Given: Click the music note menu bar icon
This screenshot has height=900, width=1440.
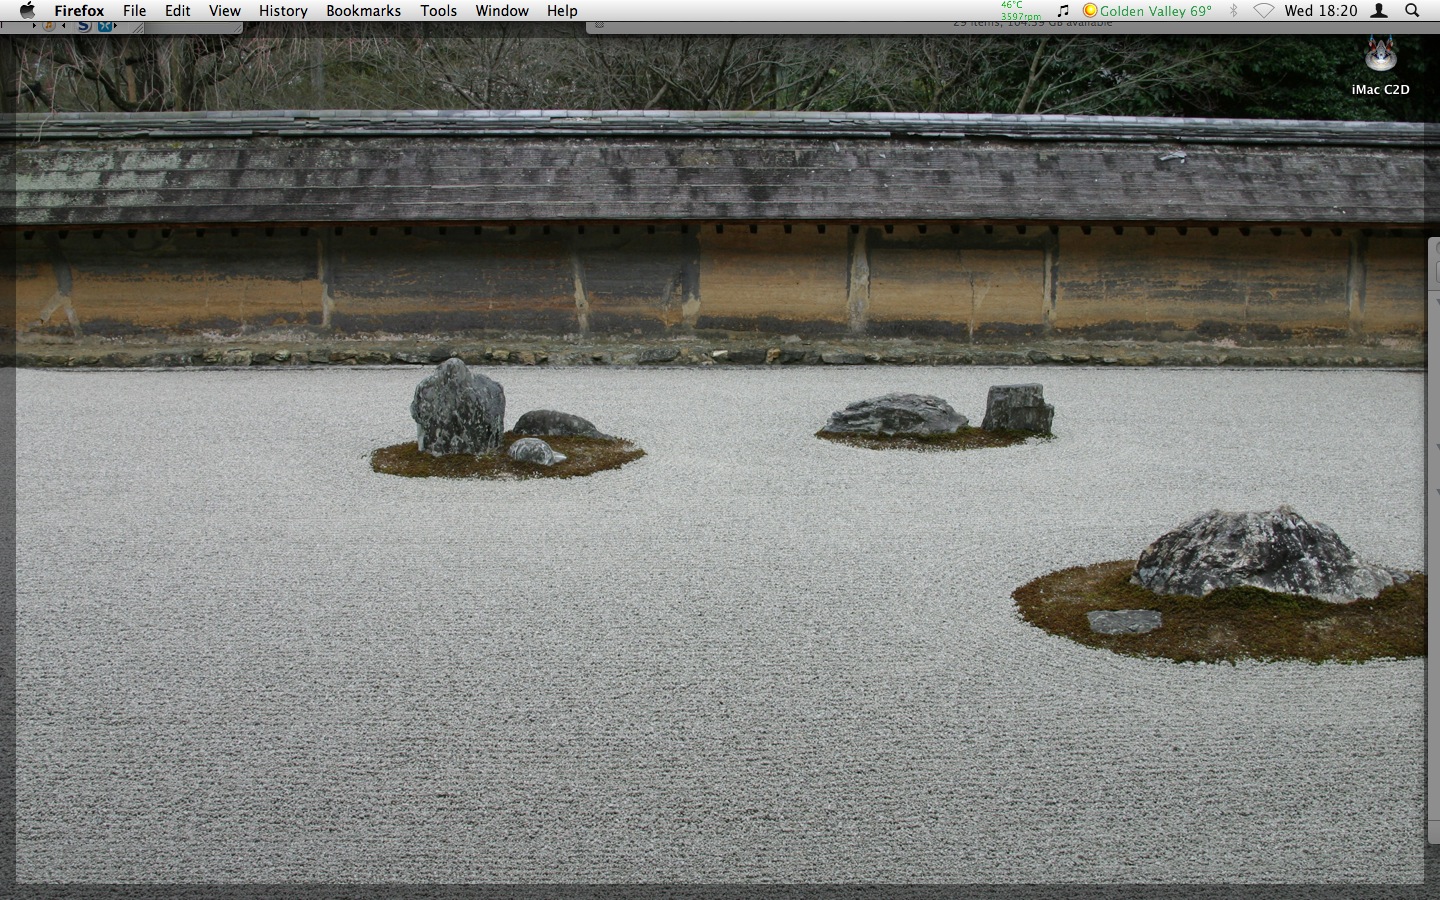Looking at the screenshot, I should [x=1063, y=11].
